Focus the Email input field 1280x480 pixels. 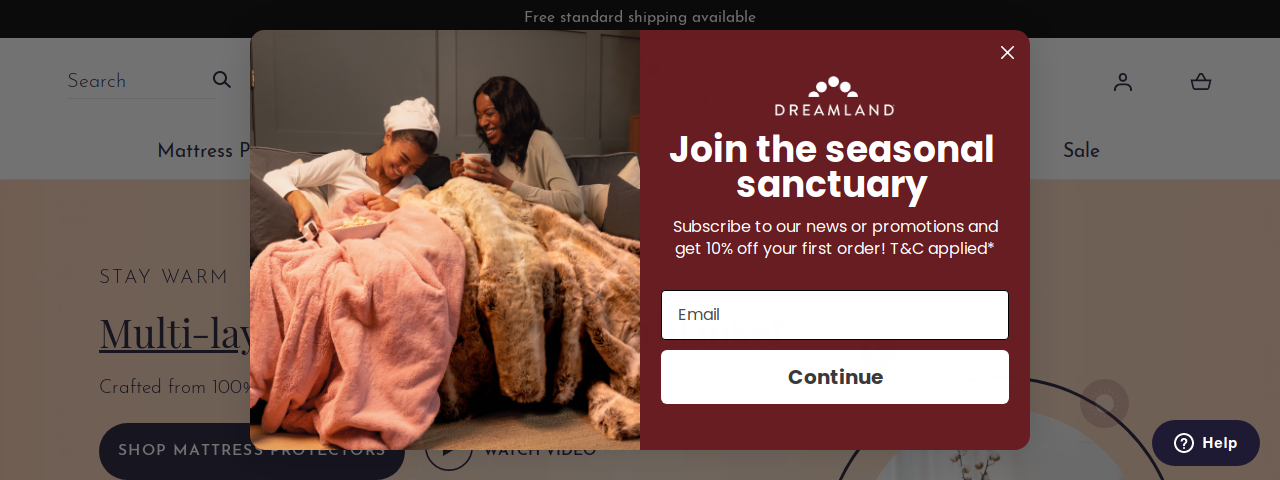tap(835, 315)
